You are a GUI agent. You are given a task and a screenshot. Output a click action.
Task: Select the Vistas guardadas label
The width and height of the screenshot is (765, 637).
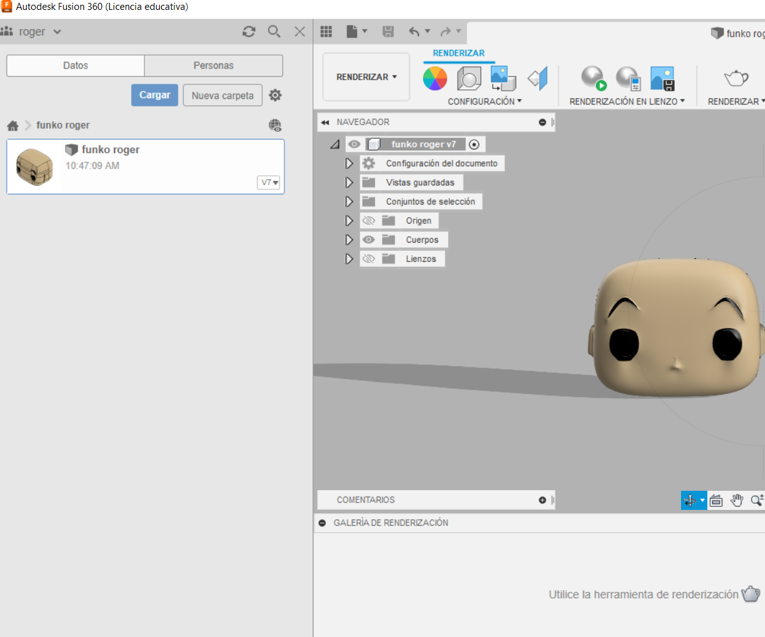point(420,182)
